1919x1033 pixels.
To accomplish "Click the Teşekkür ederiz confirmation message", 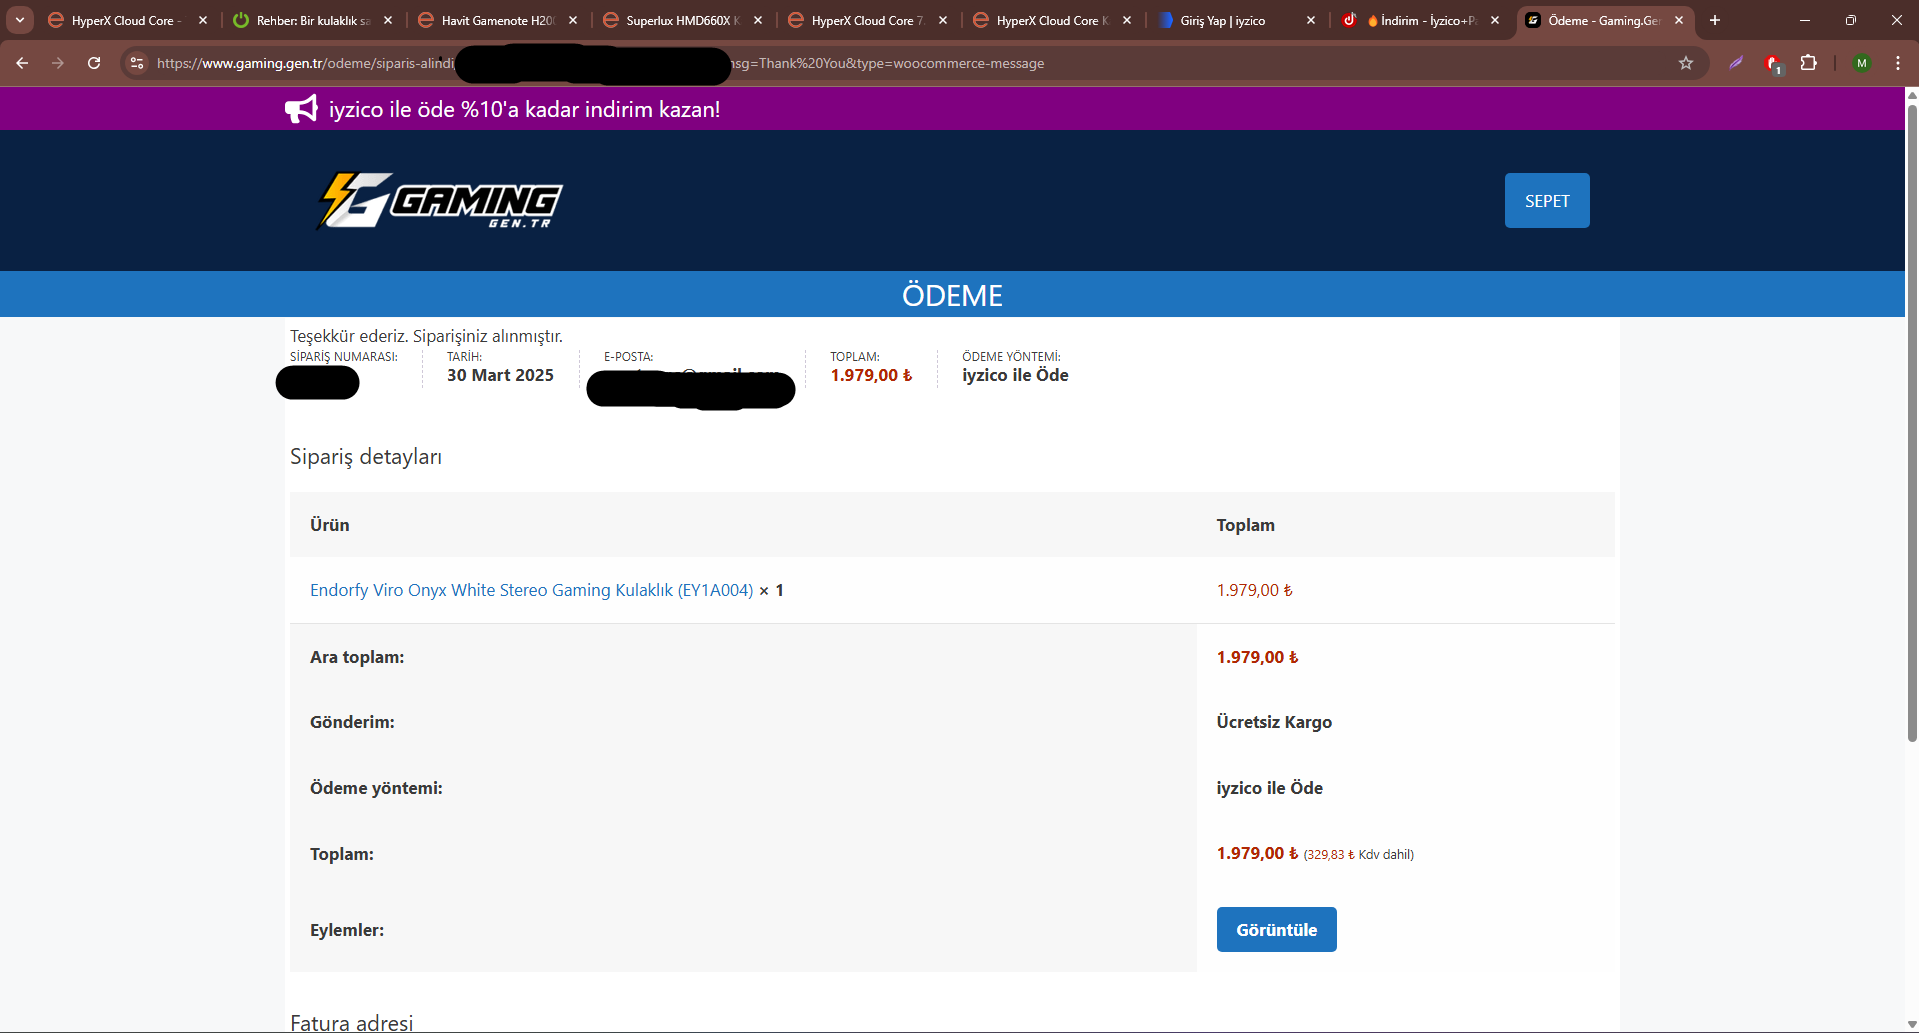I will [426, 336].
